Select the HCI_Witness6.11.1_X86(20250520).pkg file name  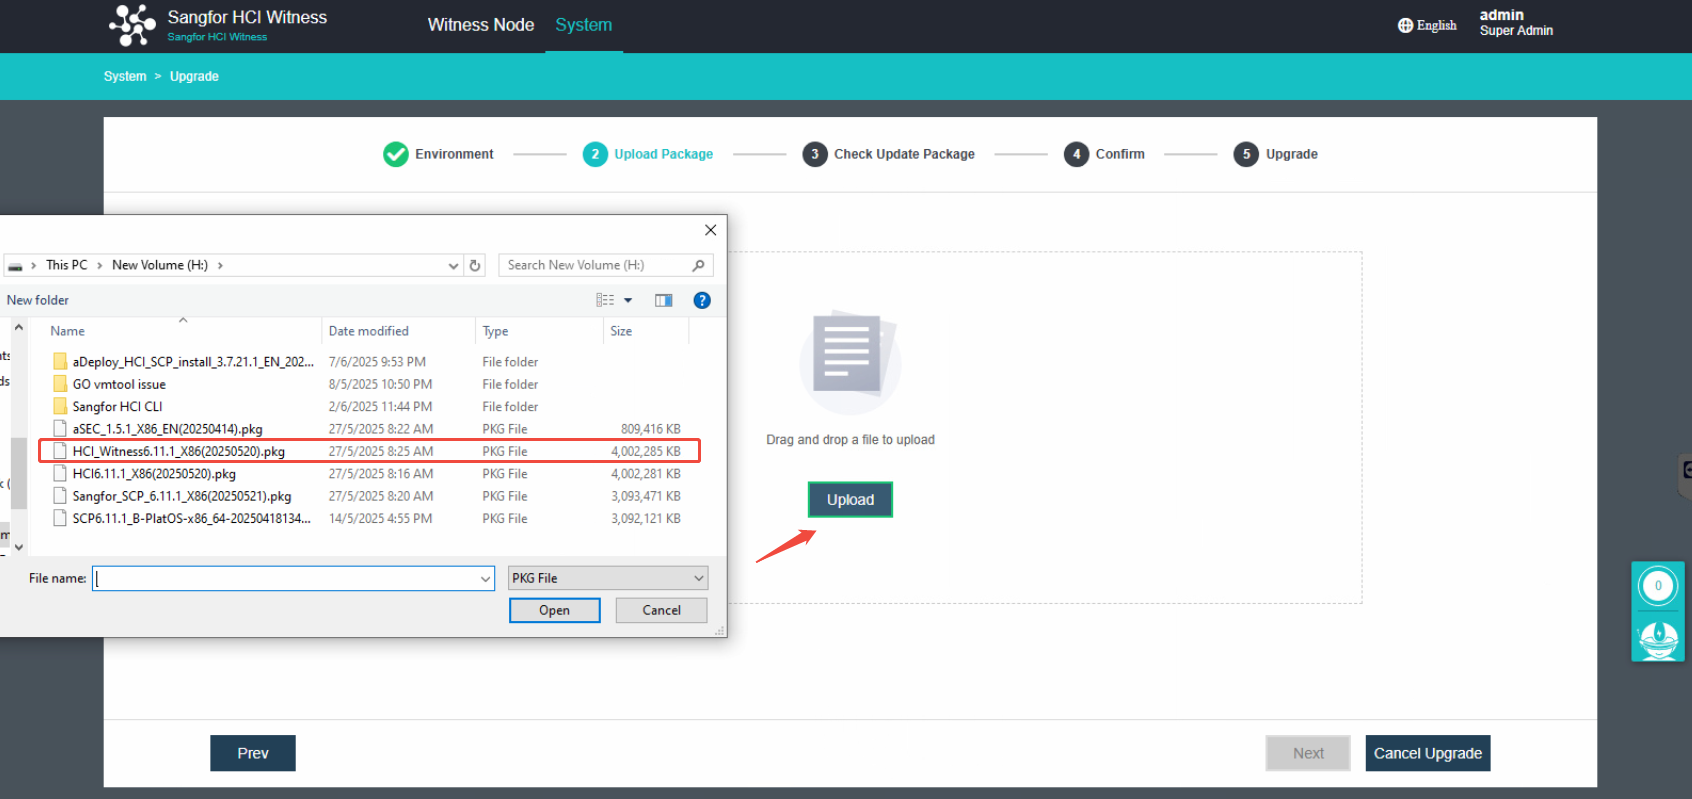(x=179, y=451)
